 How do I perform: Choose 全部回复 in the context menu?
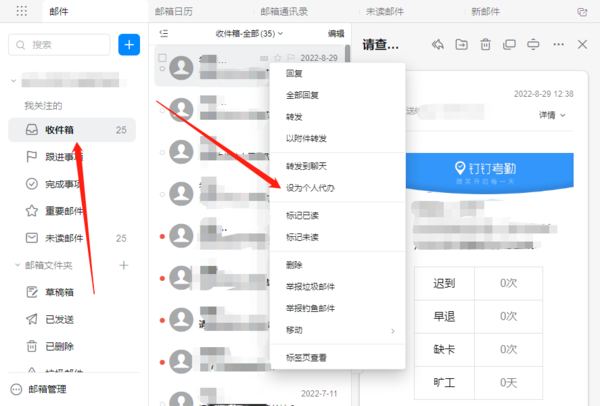tap(338, 95)
